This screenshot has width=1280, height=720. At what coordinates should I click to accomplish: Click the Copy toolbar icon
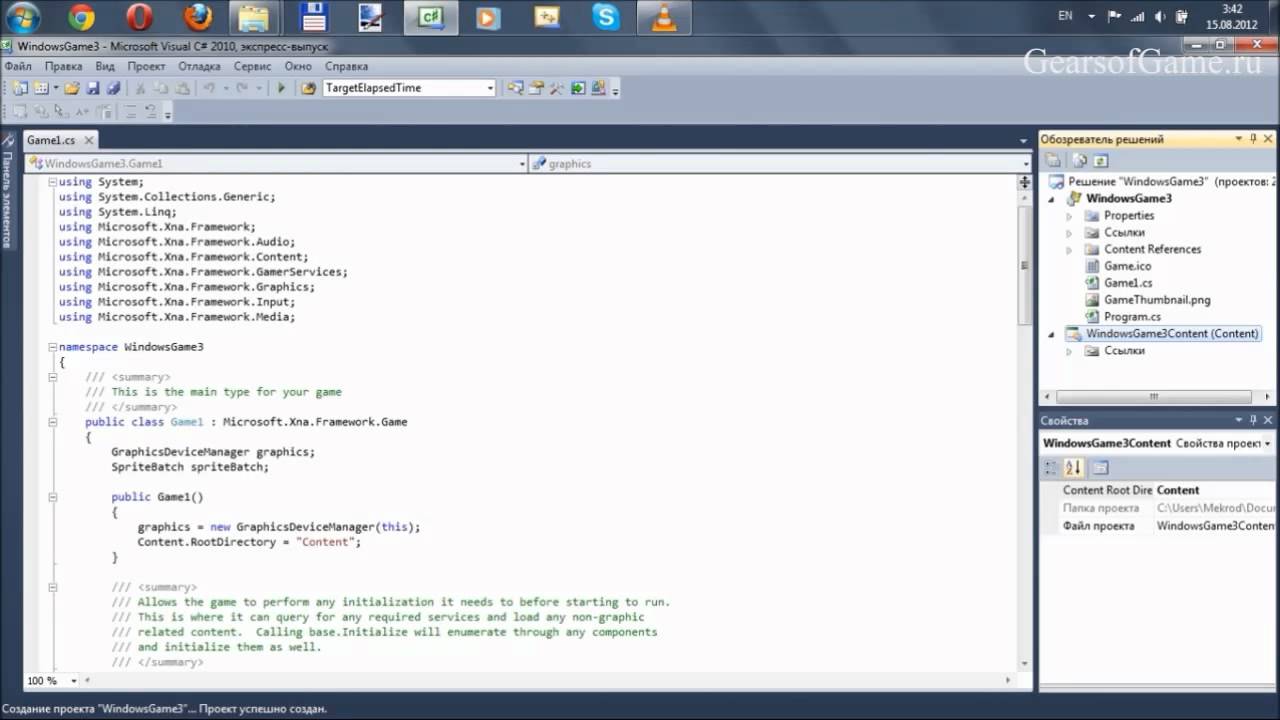click(x=161, y=88)
